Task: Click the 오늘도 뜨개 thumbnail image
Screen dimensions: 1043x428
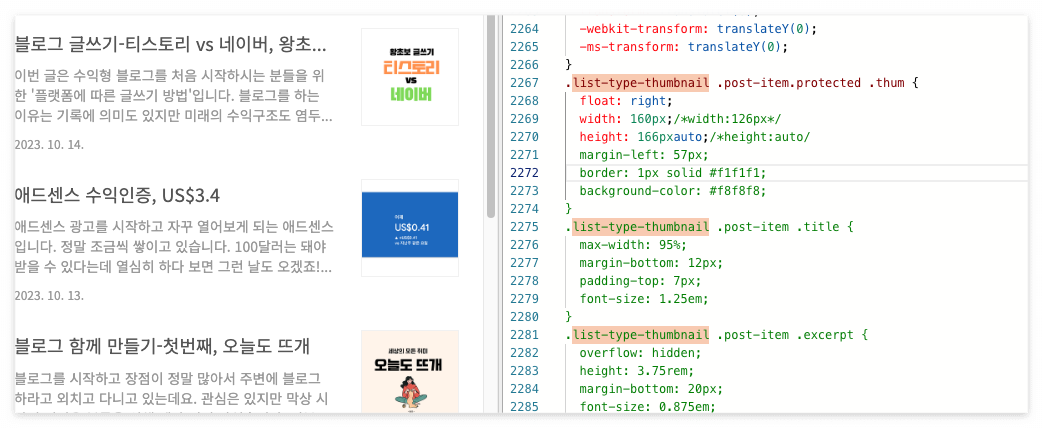Action: click(x=410, y=371)
